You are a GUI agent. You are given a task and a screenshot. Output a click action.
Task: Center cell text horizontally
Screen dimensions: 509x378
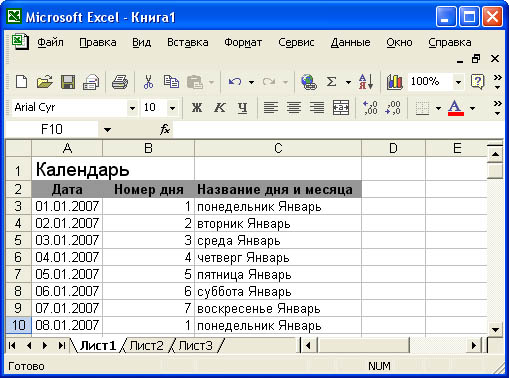tap(294, 108)
